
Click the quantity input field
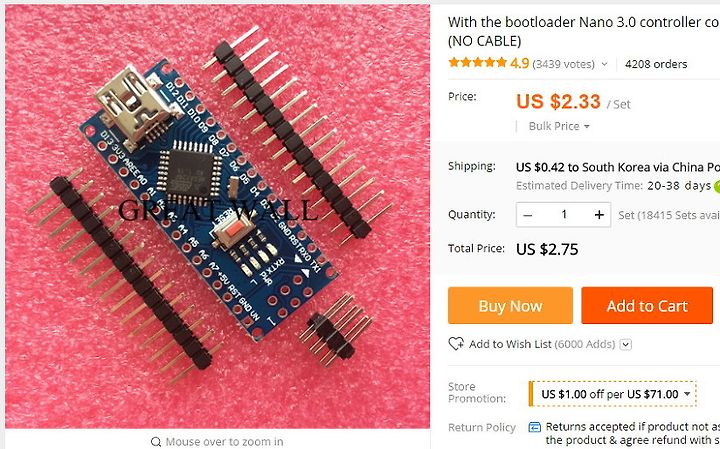pos(563,215)
